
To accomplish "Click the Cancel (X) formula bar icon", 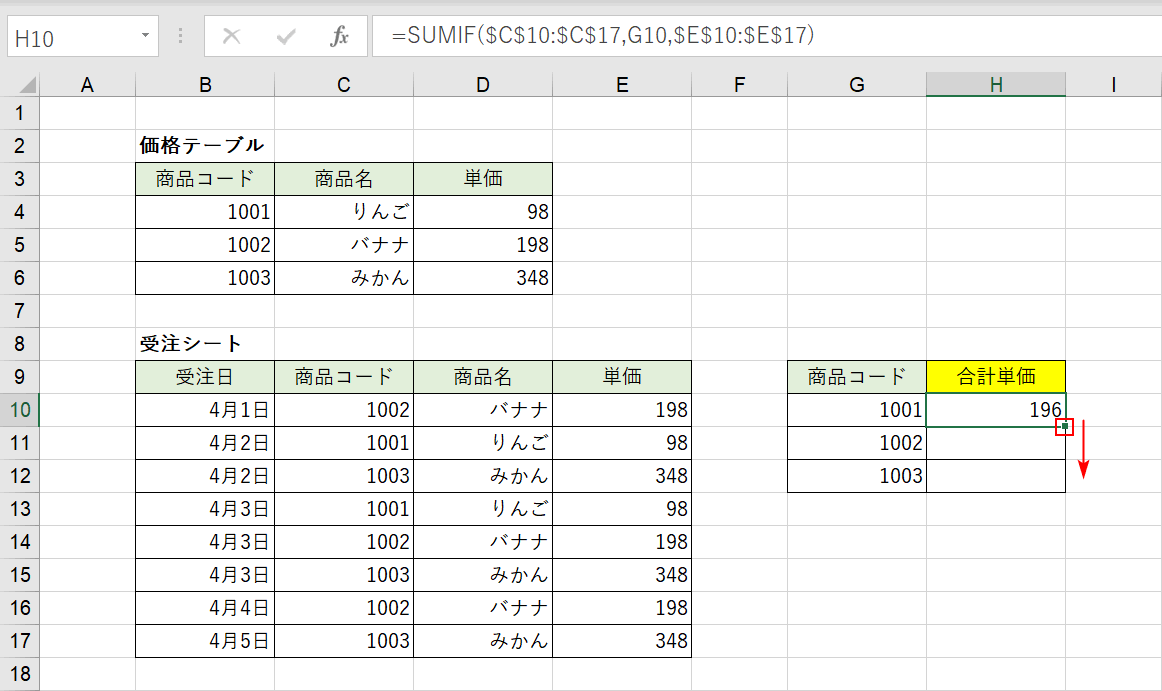I will click(x=231, y=36).
